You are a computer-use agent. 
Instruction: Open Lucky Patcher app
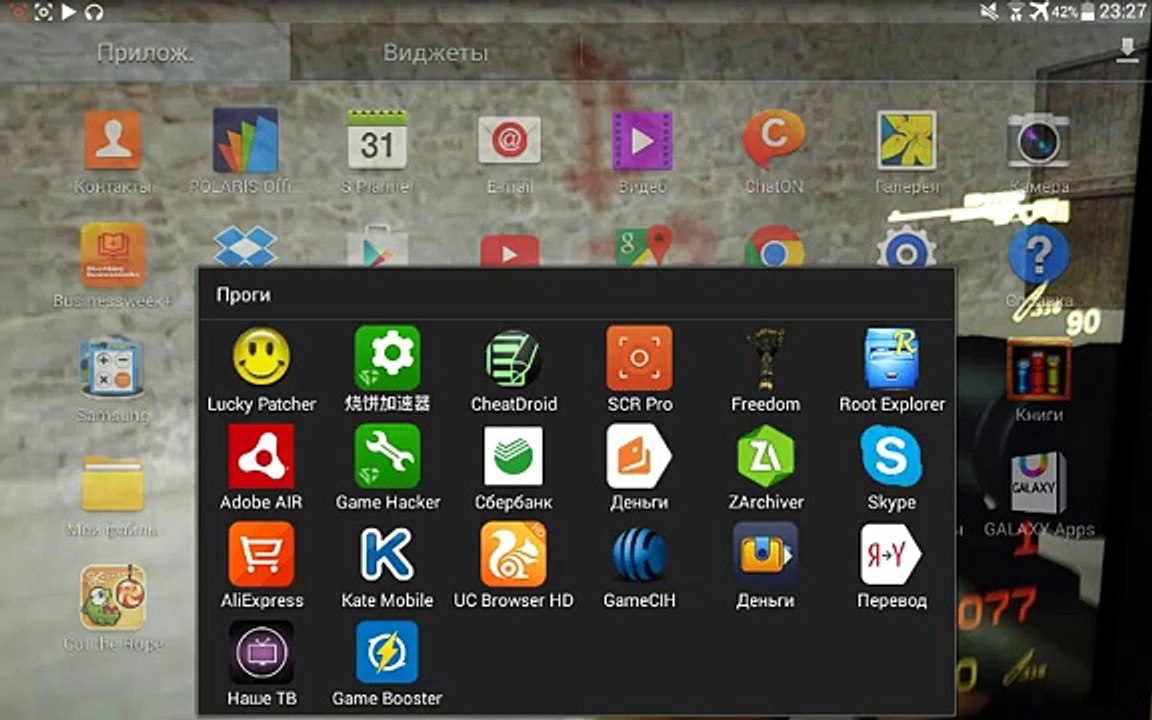coord(261,358)
